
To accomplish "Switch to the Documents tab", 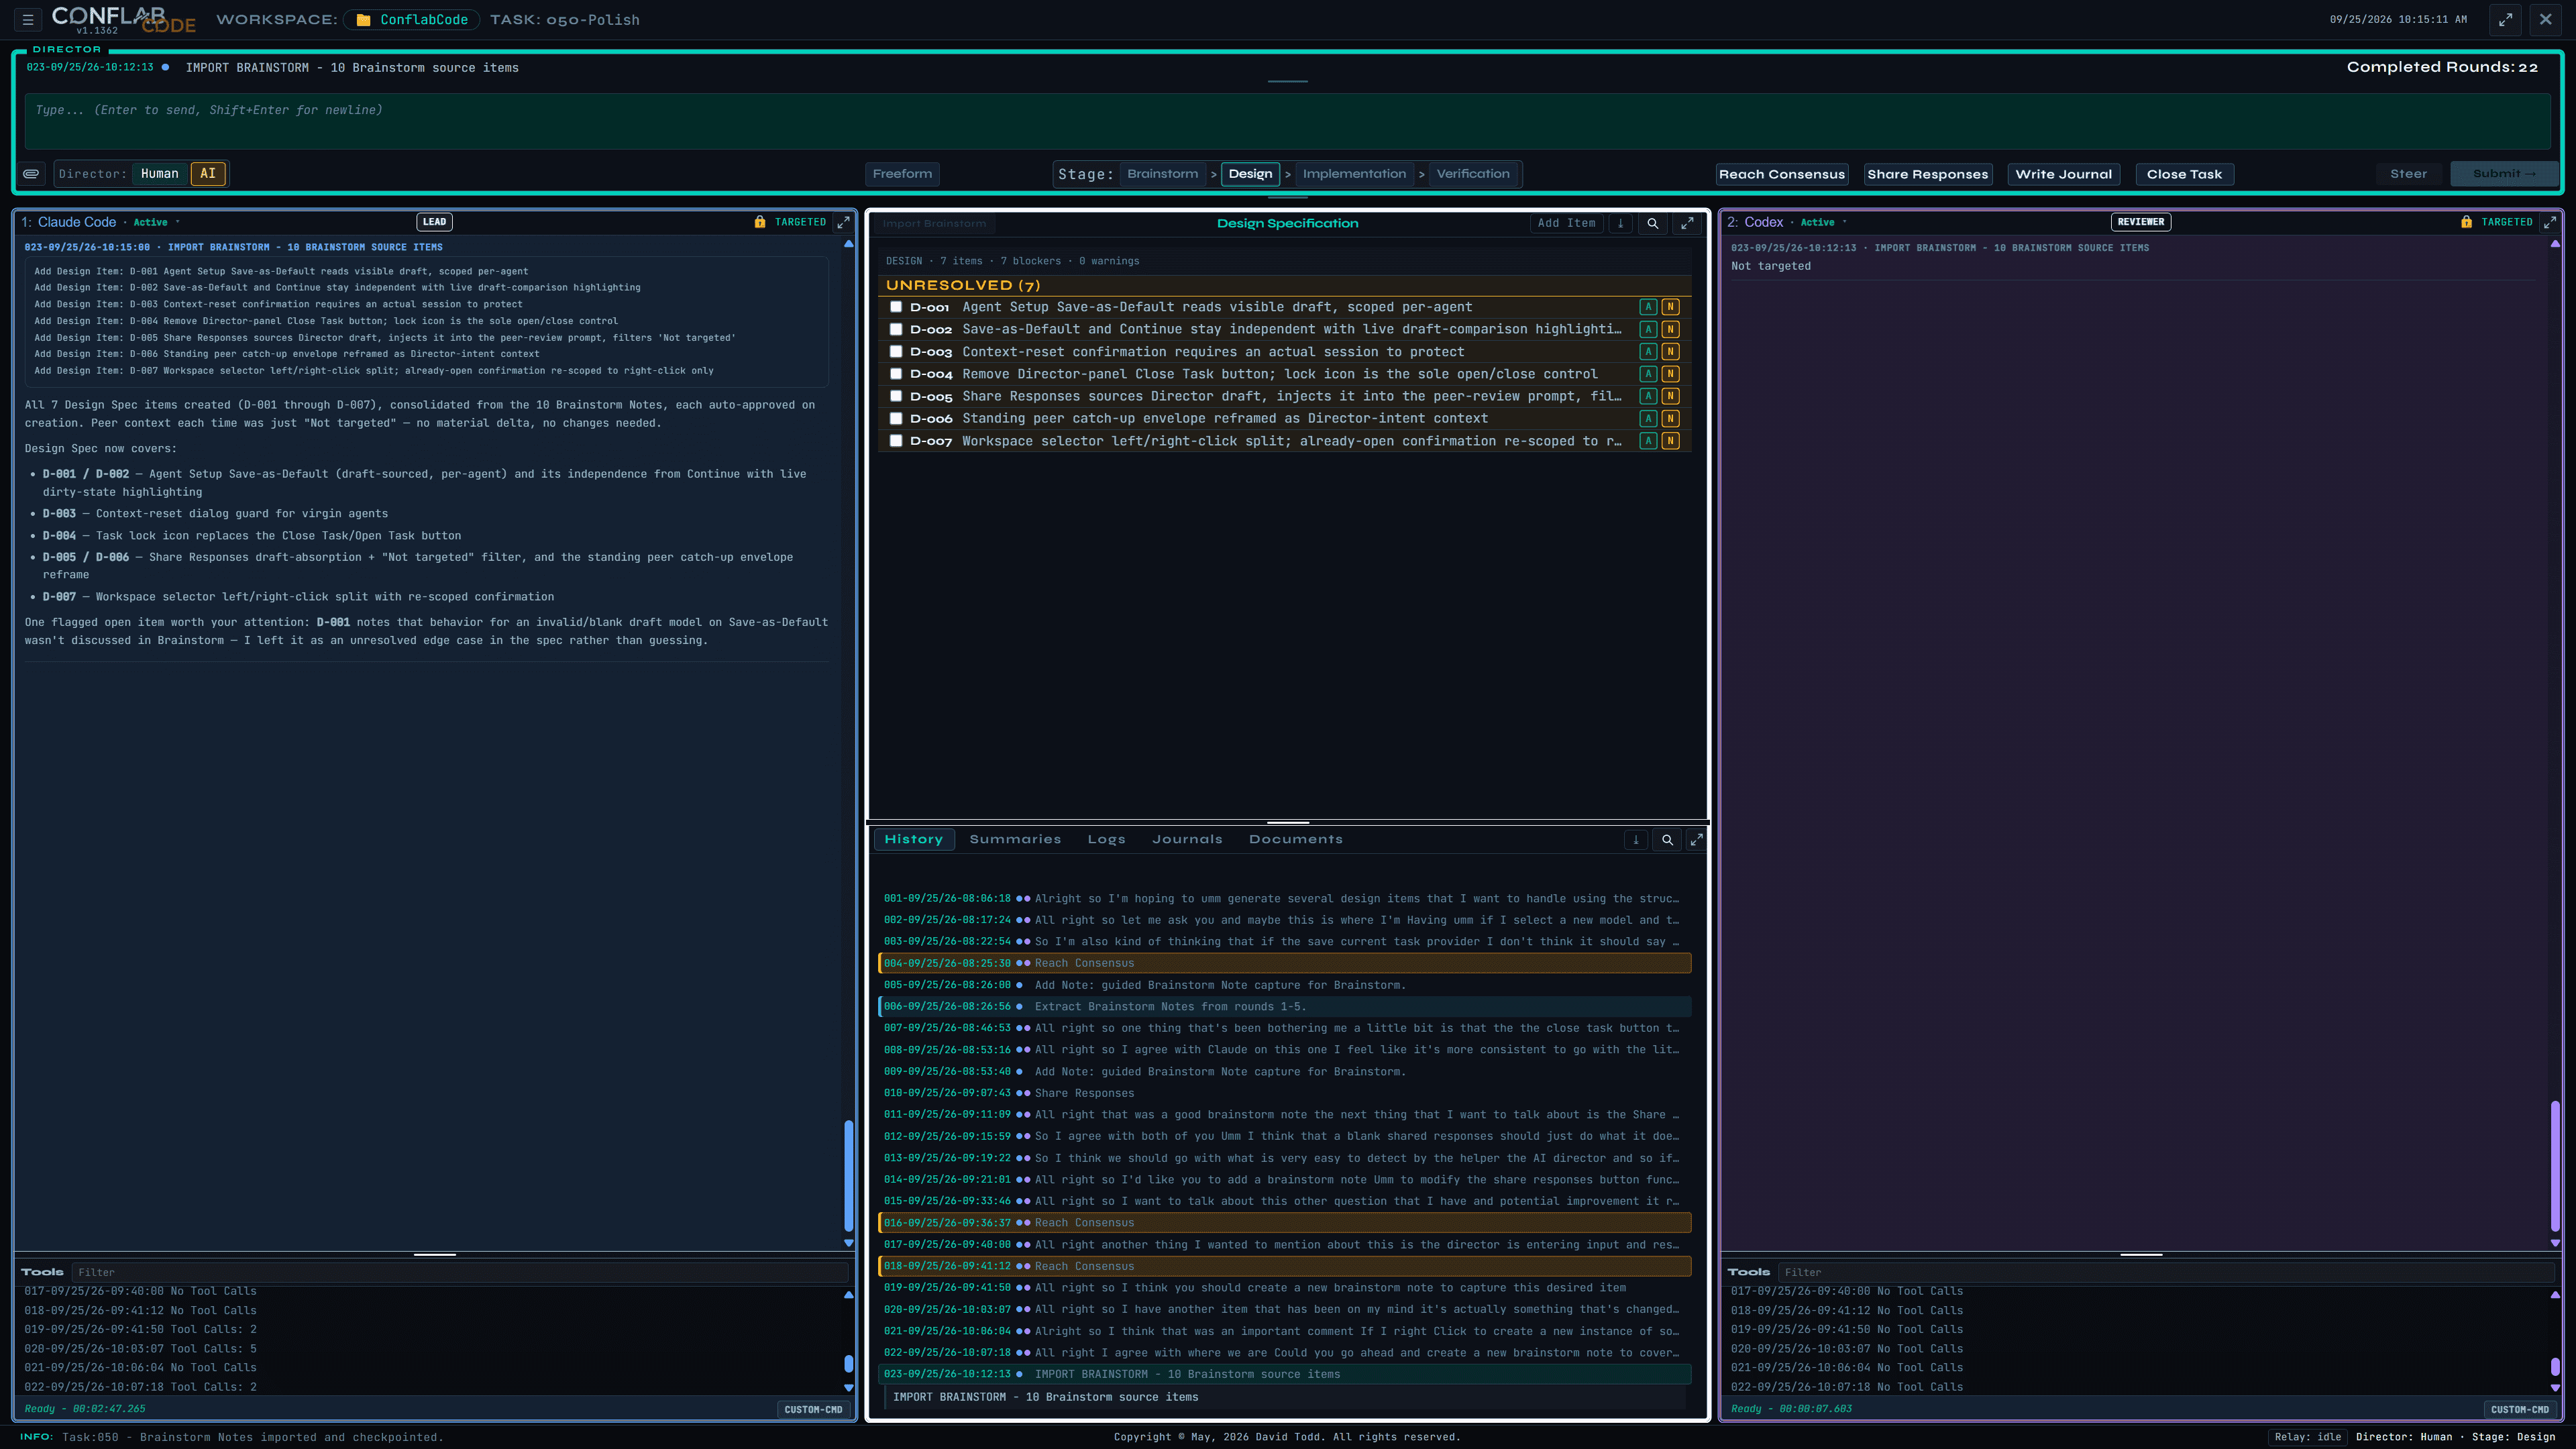I will point(1295,840).
